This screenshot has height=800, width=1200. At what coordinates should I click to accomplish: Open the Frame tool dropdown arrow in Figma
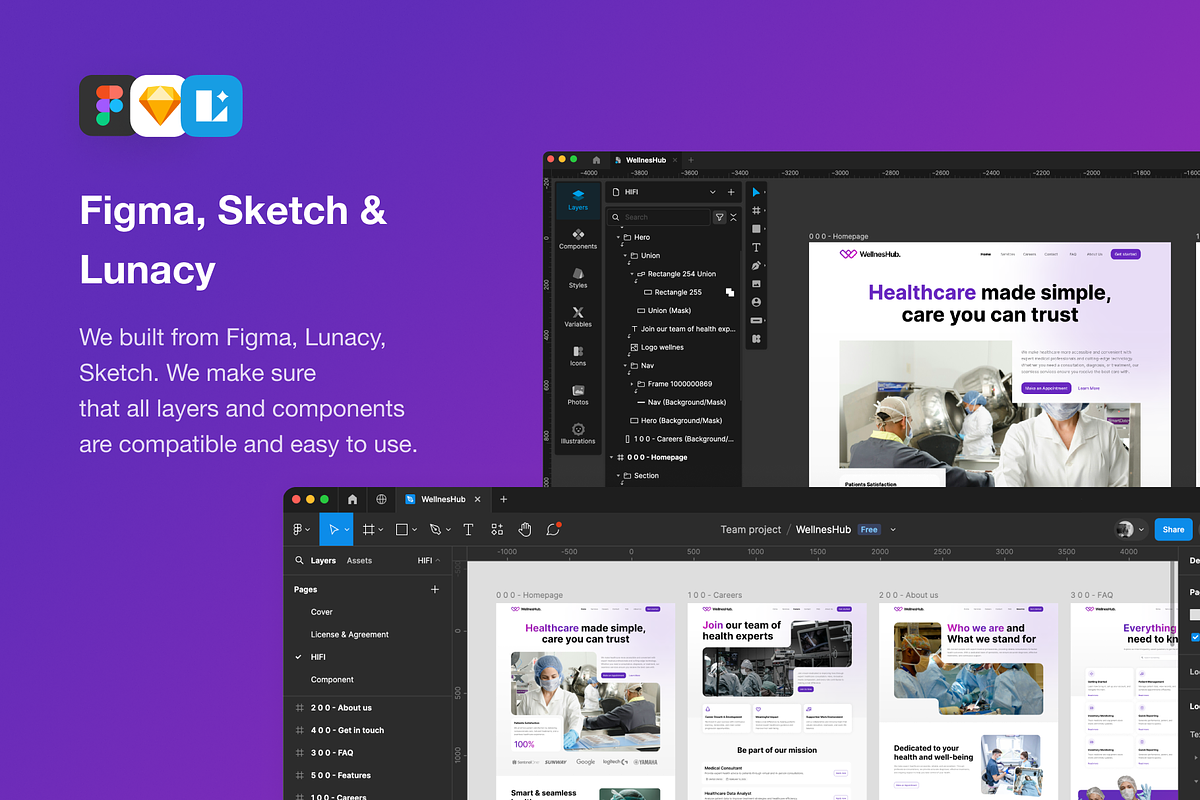[x=382, y=529]
